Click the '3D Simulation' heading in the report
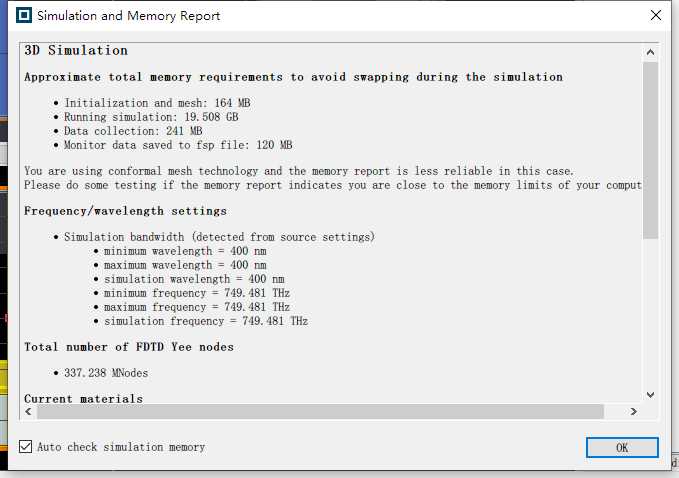The image size is (679, 478). coord(76,50)
